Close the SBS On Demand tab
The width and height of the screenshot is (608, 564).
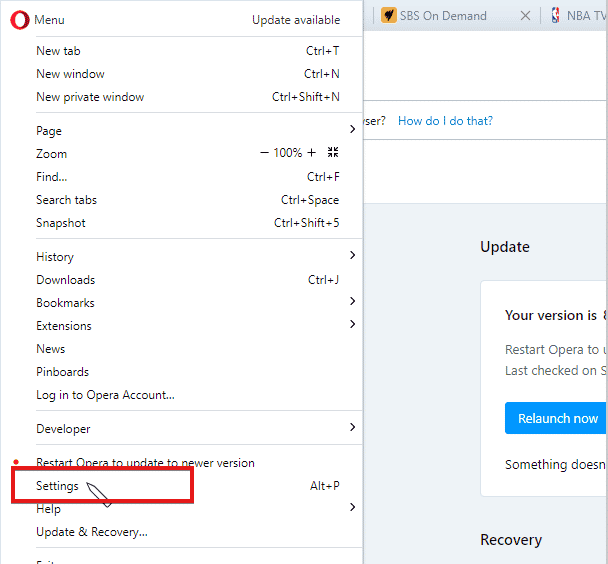coord(525,16)
